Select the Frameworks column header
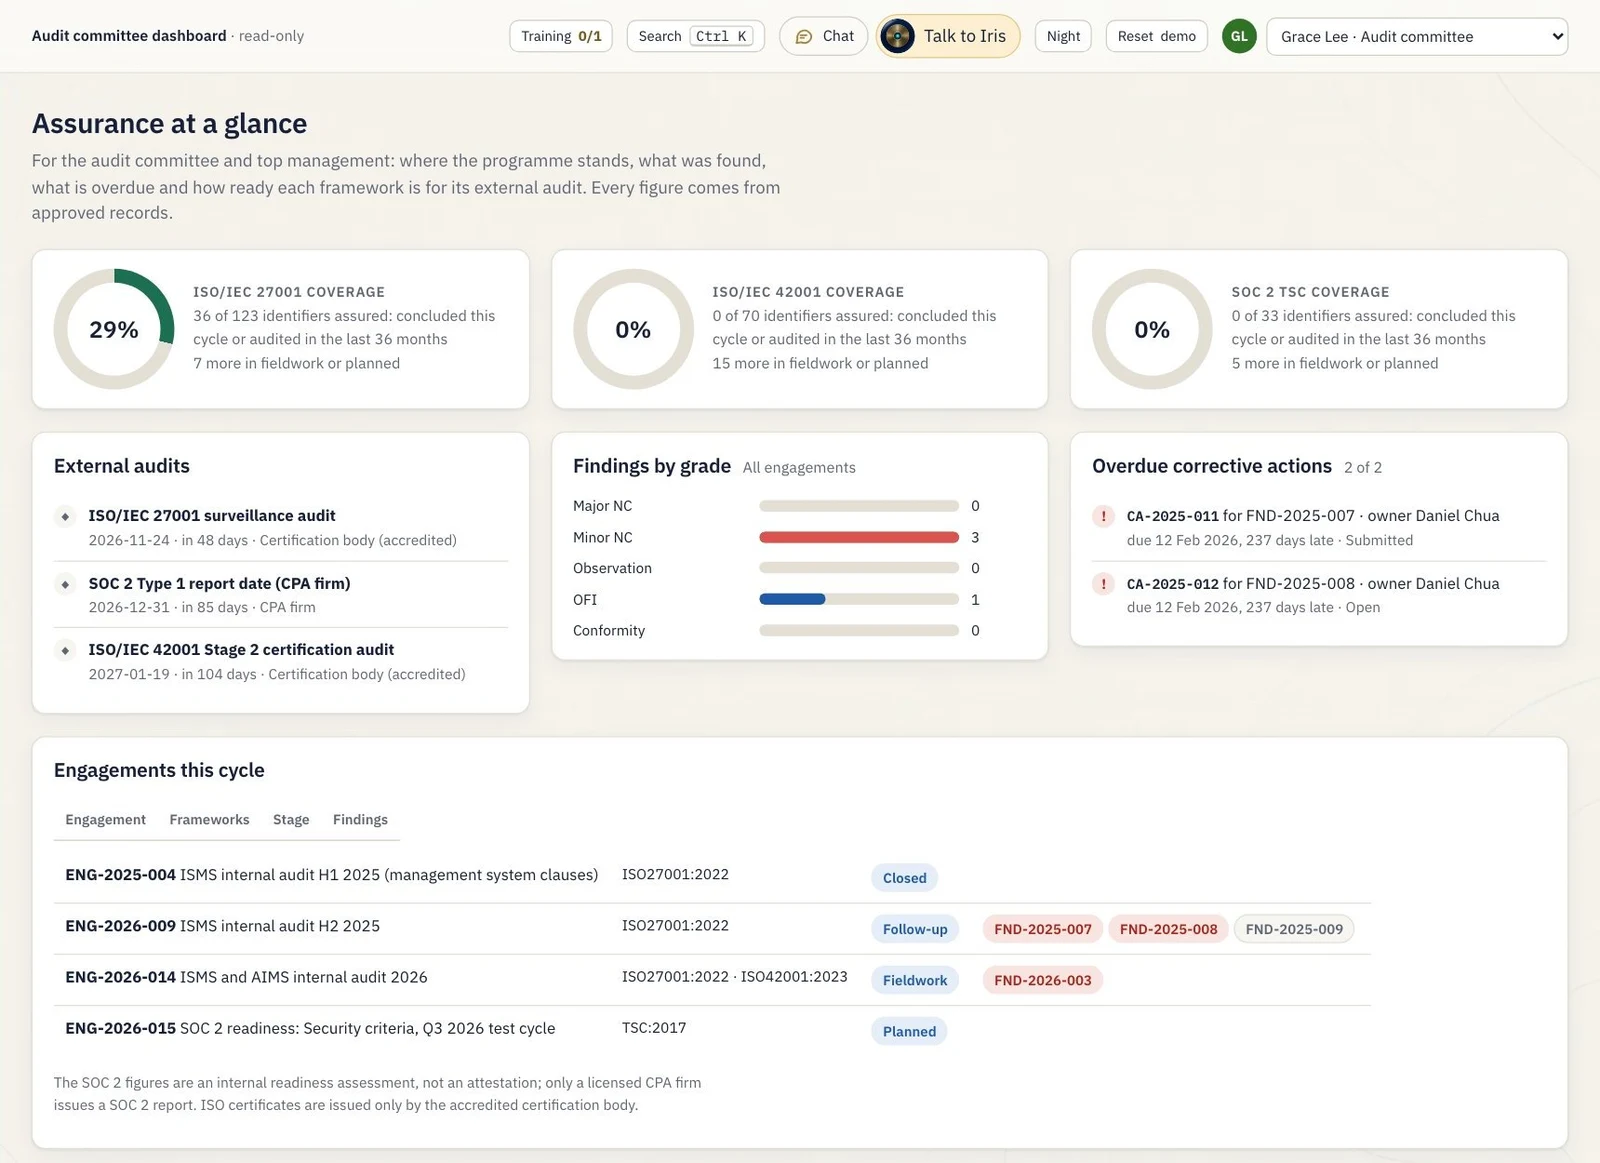 tap(209, 819)
